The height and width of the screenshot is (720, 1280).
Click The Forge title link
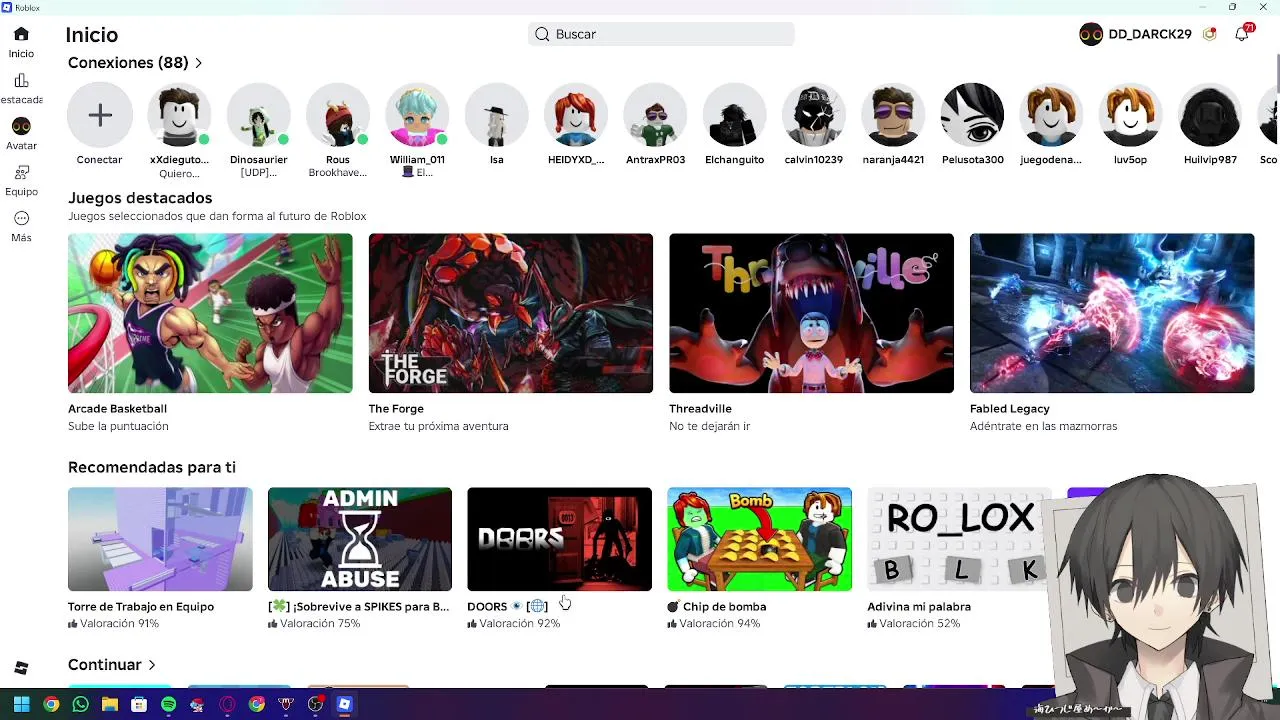[x=396, y=409]
